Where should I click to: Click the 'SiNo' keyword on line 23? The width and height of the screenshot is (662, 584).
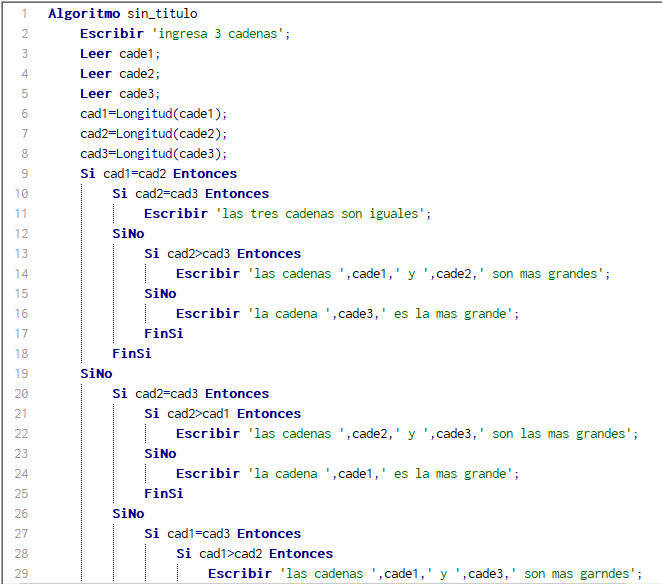coord(160,454)
